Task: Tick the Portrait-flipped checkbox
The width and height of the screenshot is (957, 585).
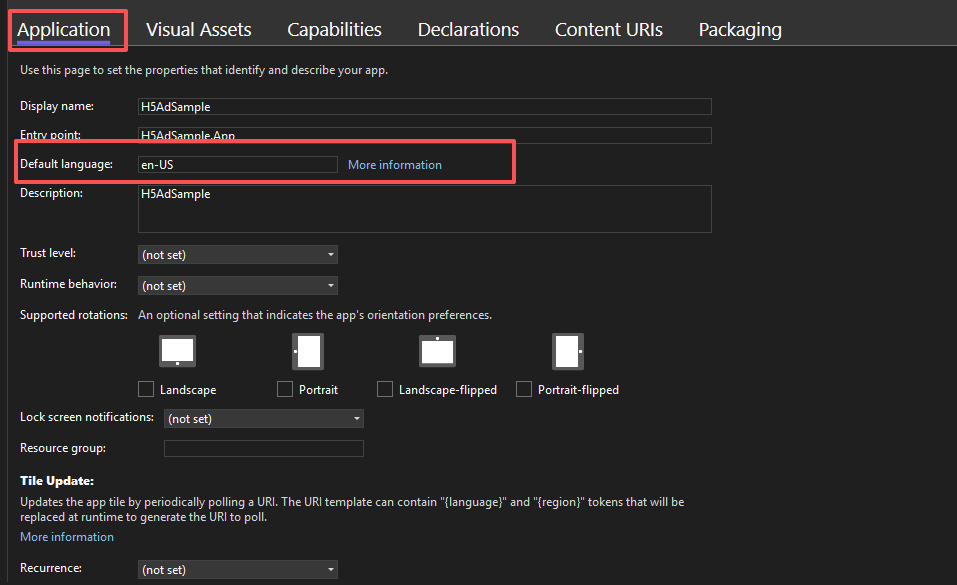Action: click(x=524, y=389)
